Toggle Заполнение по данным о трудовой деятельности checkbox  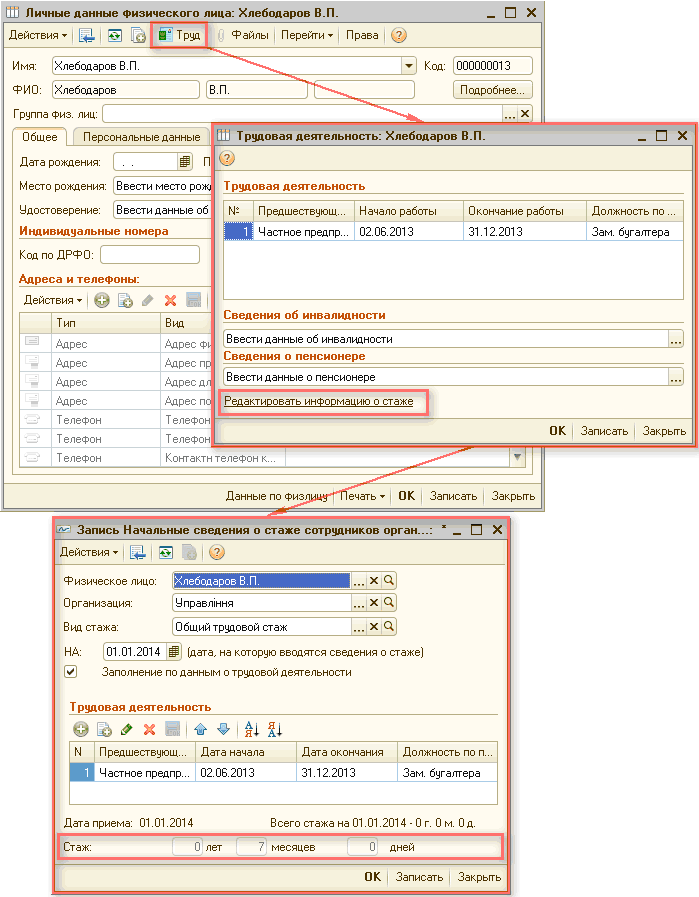click(71, 673)
